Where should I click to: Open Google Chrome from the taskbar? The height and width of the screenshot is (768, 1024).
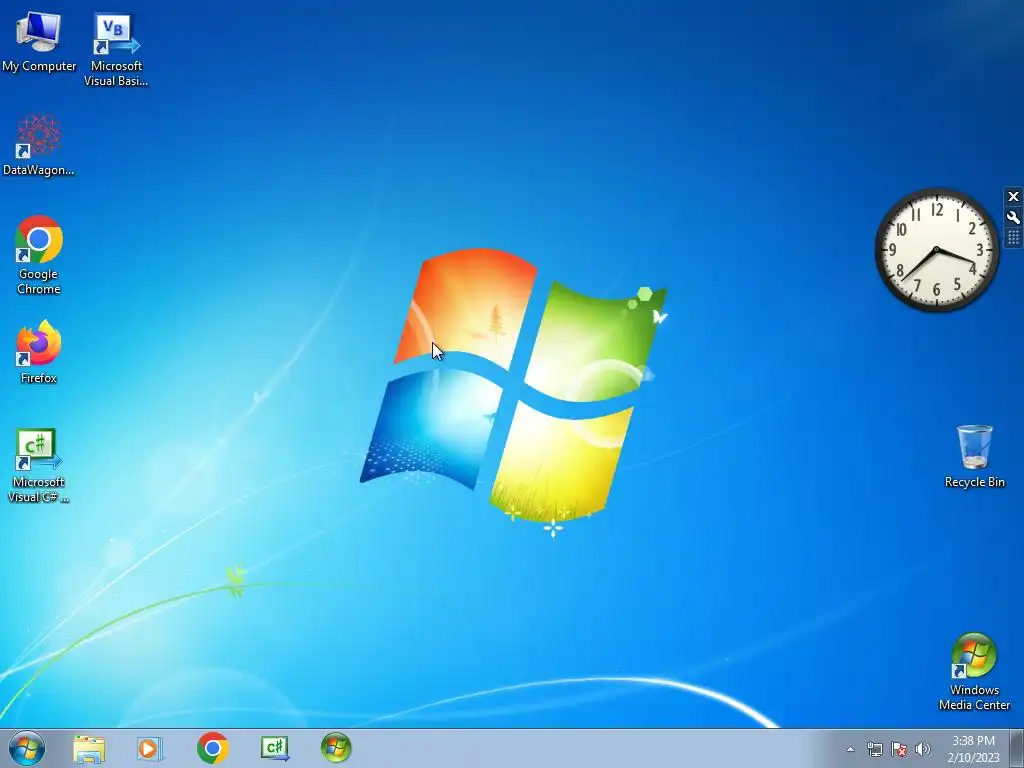click(212, 748)
